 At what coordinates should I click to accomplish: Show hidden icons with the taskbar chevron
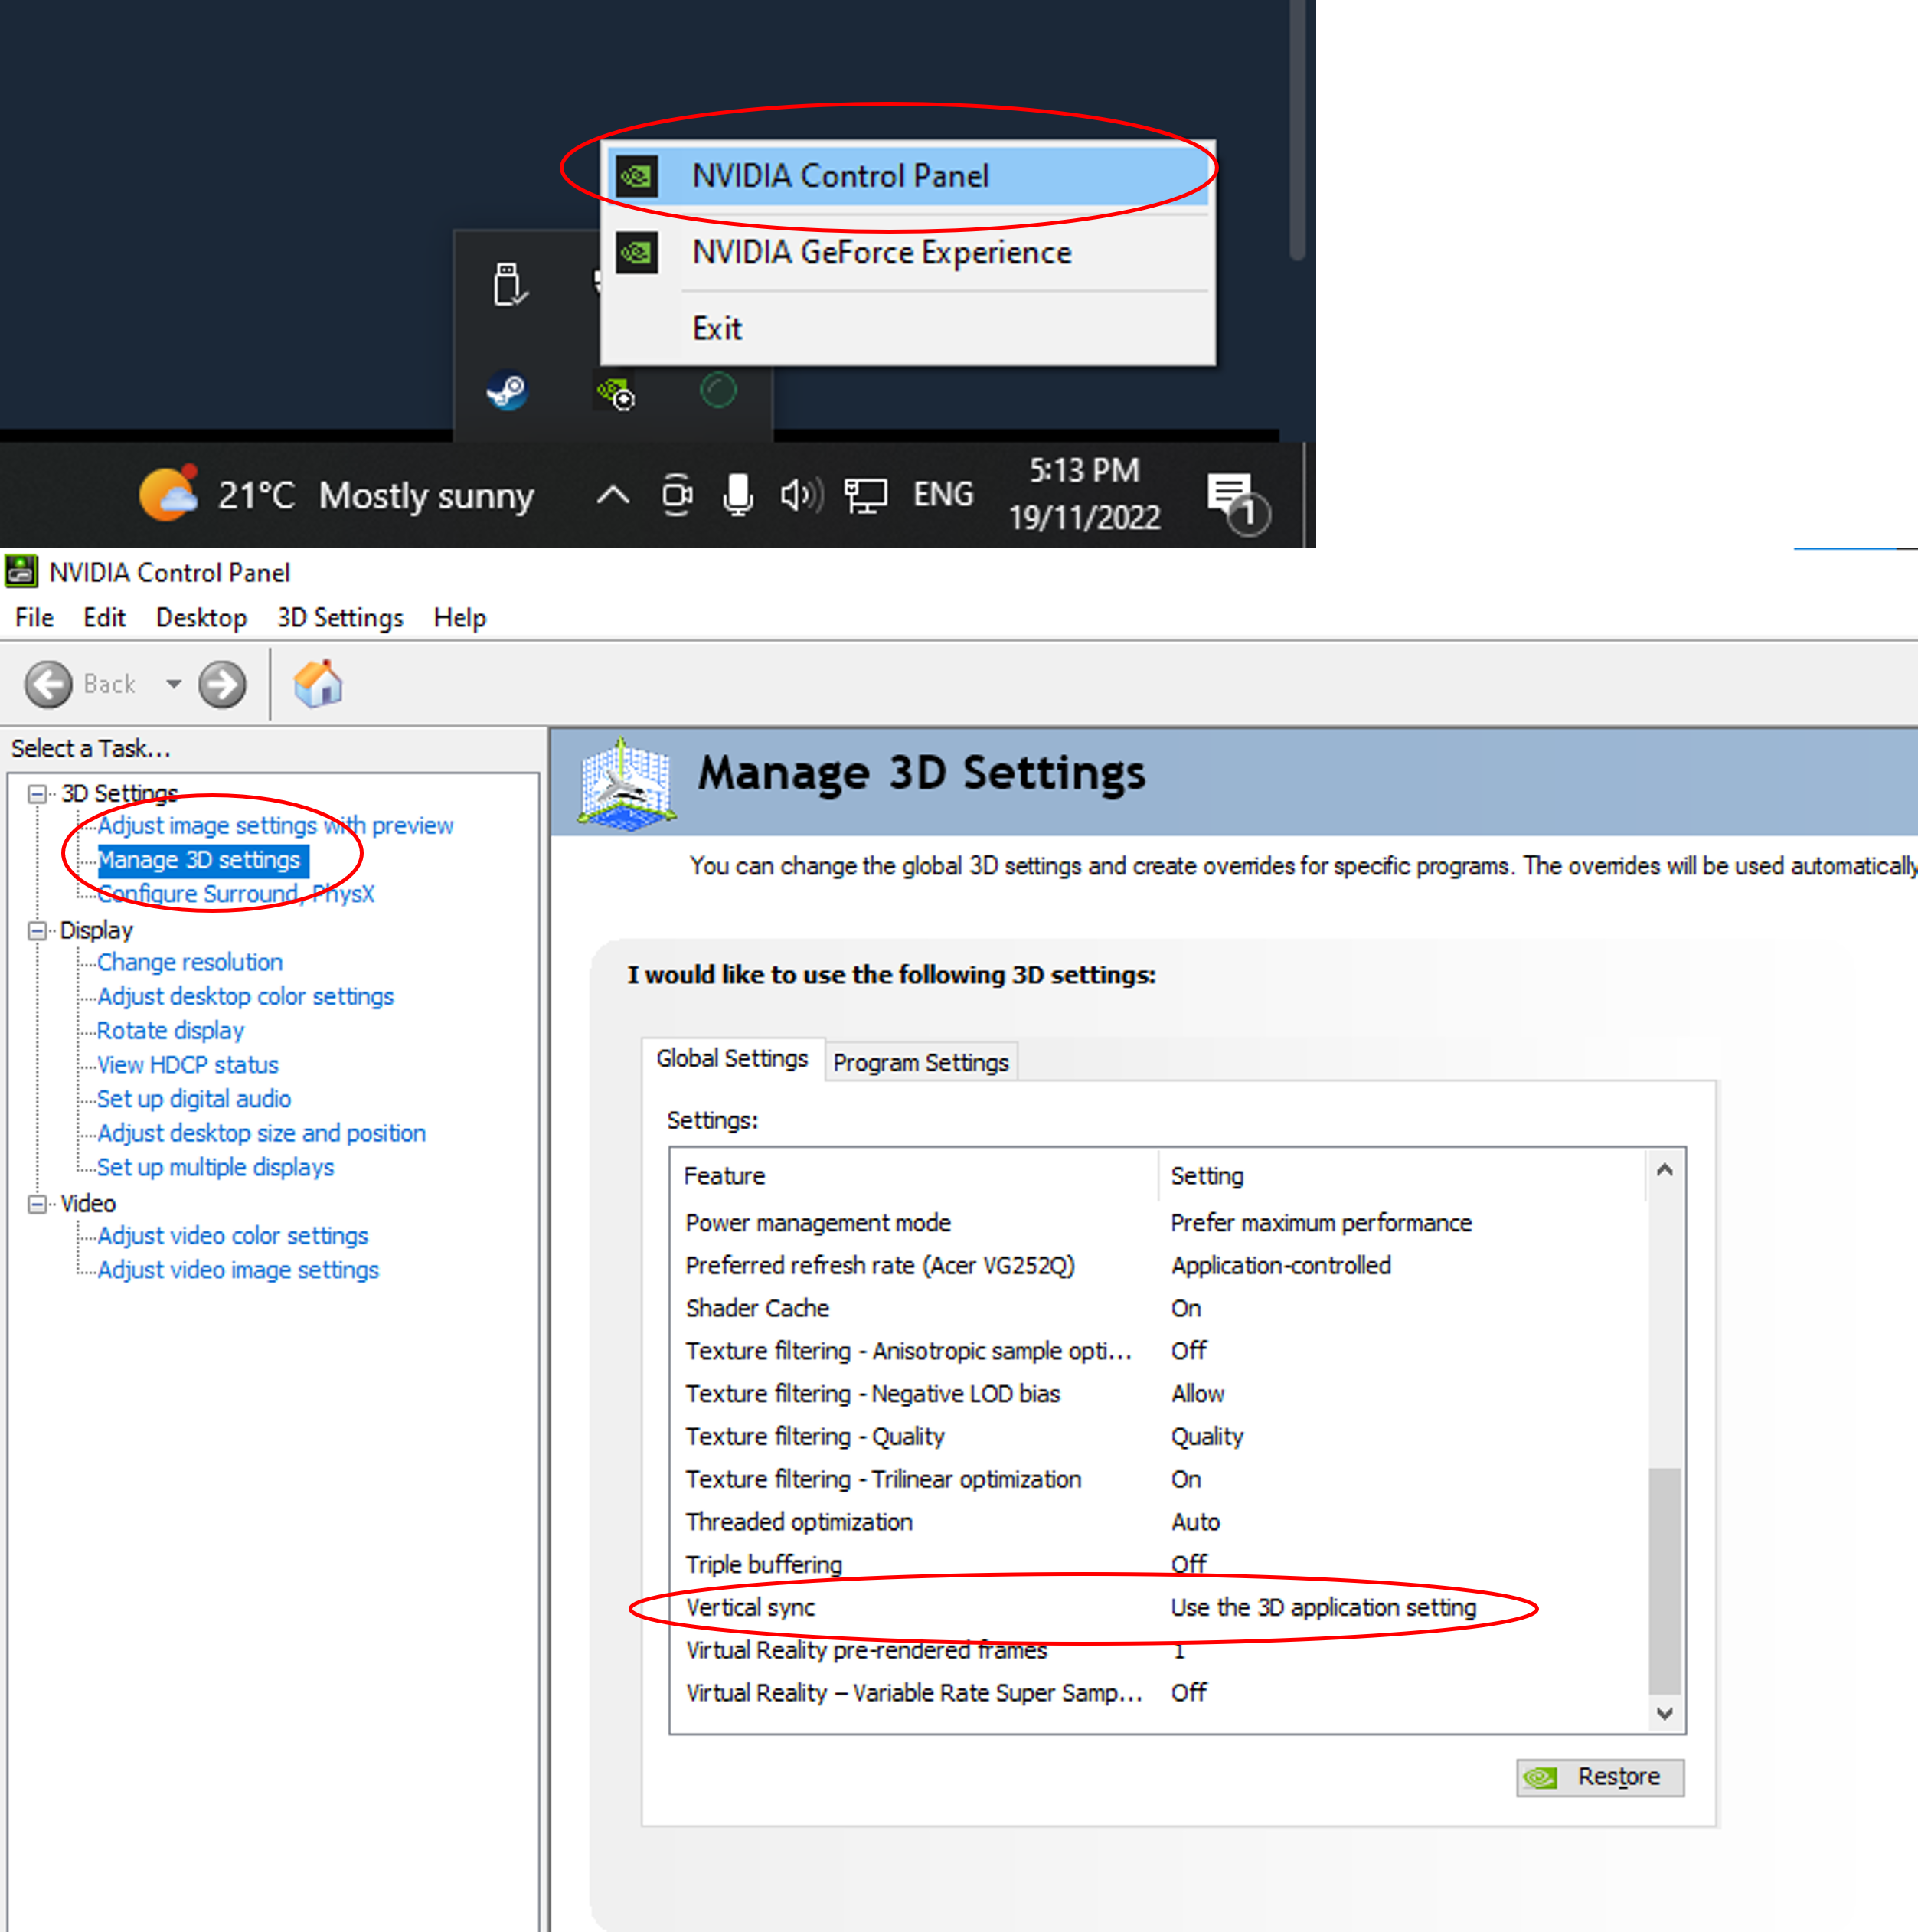613,495
